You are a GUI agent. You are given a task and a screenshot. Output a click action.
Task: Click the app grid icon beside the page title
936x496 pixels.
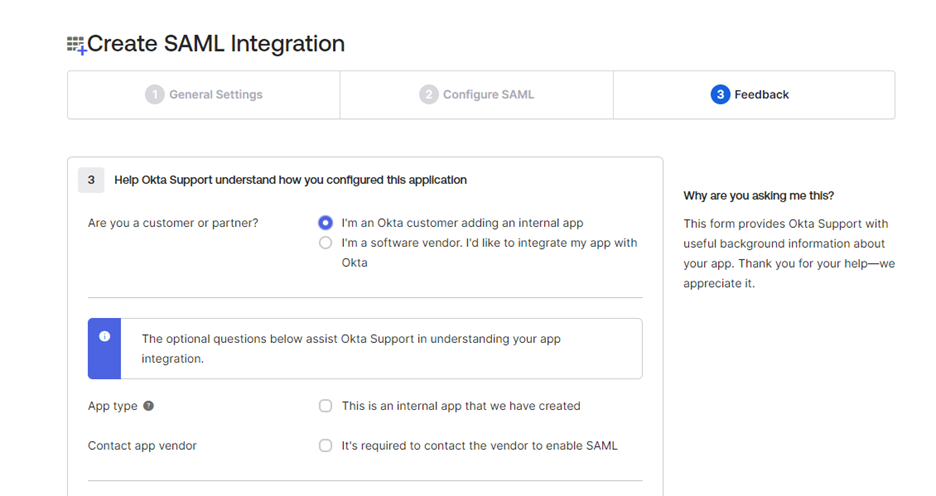(x=76, y=44)
